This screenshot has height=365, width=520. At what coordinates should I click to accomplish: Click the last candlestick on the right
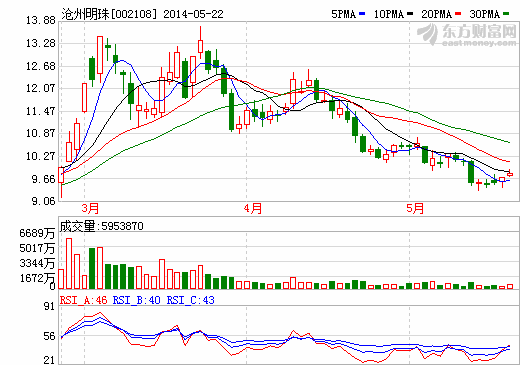[510, 174]
